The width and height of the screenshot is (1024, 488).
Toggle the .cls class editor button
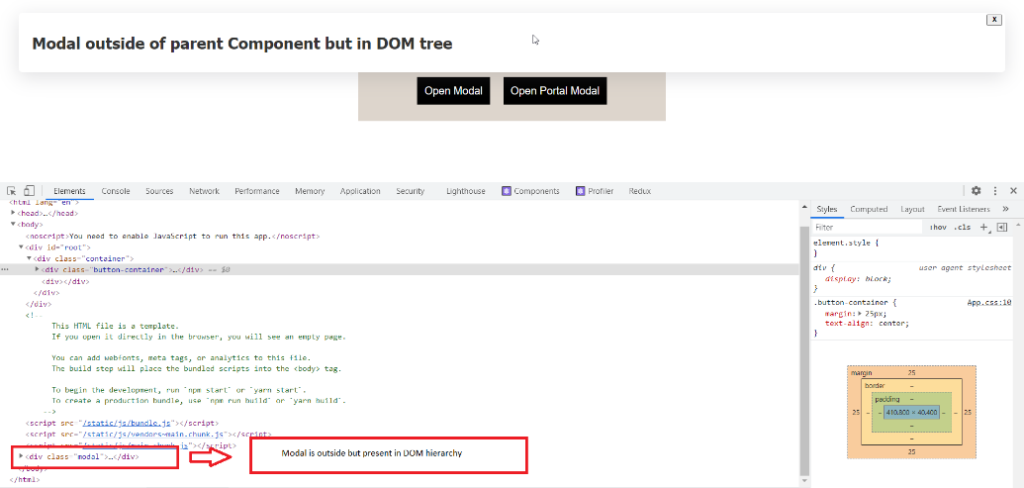click(x=961, y=227)
